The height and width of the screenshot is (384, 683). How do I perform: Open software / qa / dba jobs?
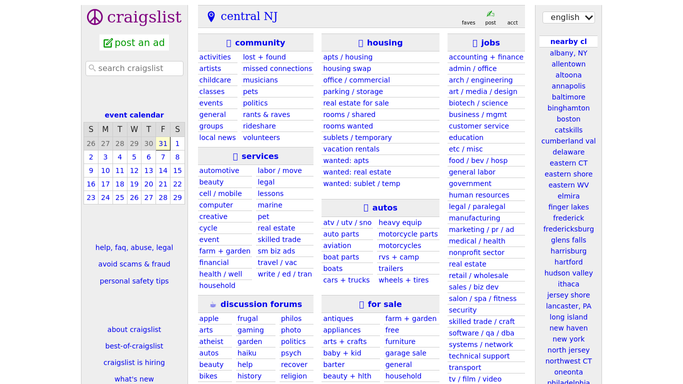click(481, 333)
